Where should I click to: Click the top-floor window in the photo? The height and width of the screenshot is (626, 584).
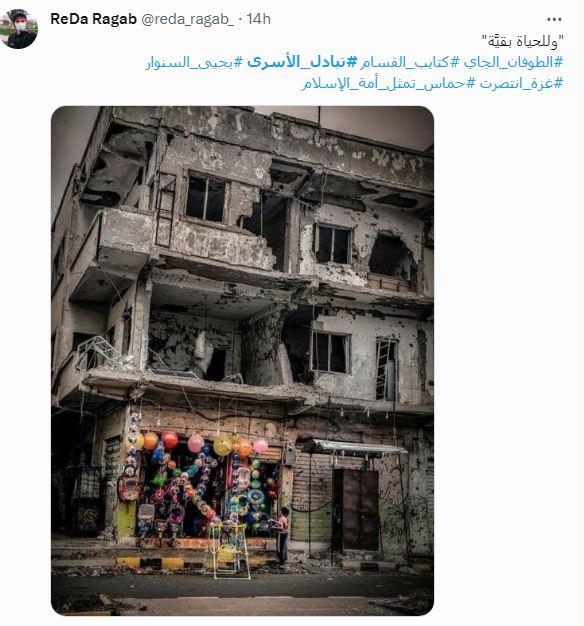click(206, 197)
